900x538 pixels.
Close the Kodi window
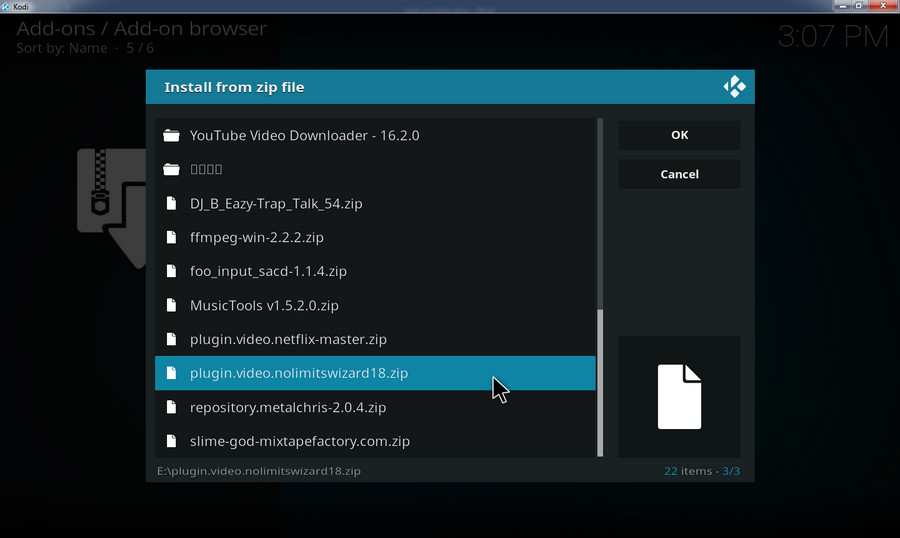[x=883, y=5]
